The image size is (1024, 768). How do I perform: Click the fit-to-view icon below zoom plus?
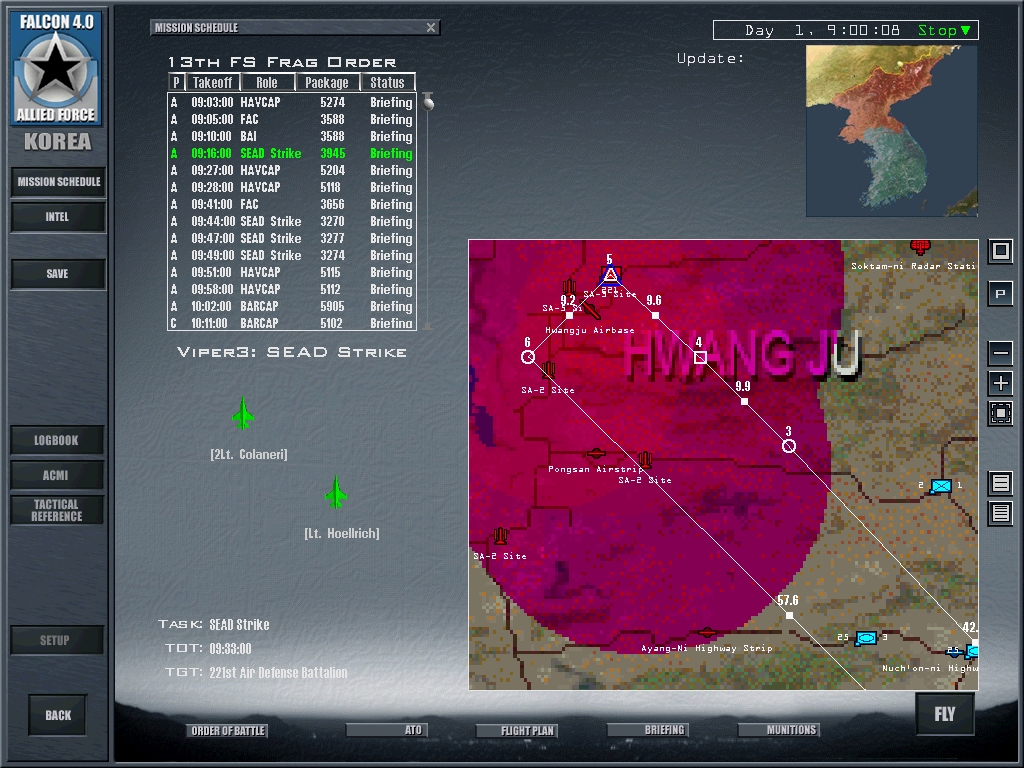(1000, 413)
